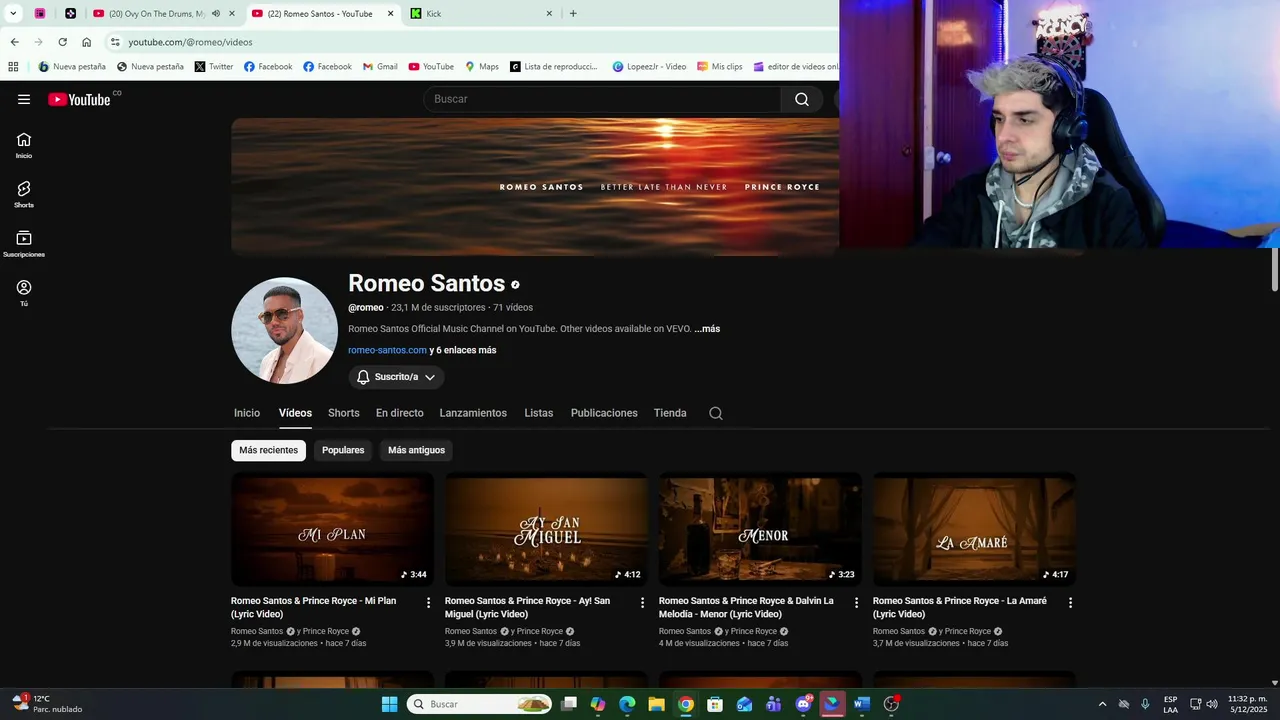The image size is (1280, 720).
Task: Open the Lista de reproducción bookmark
Action: (x=554, y=67)
